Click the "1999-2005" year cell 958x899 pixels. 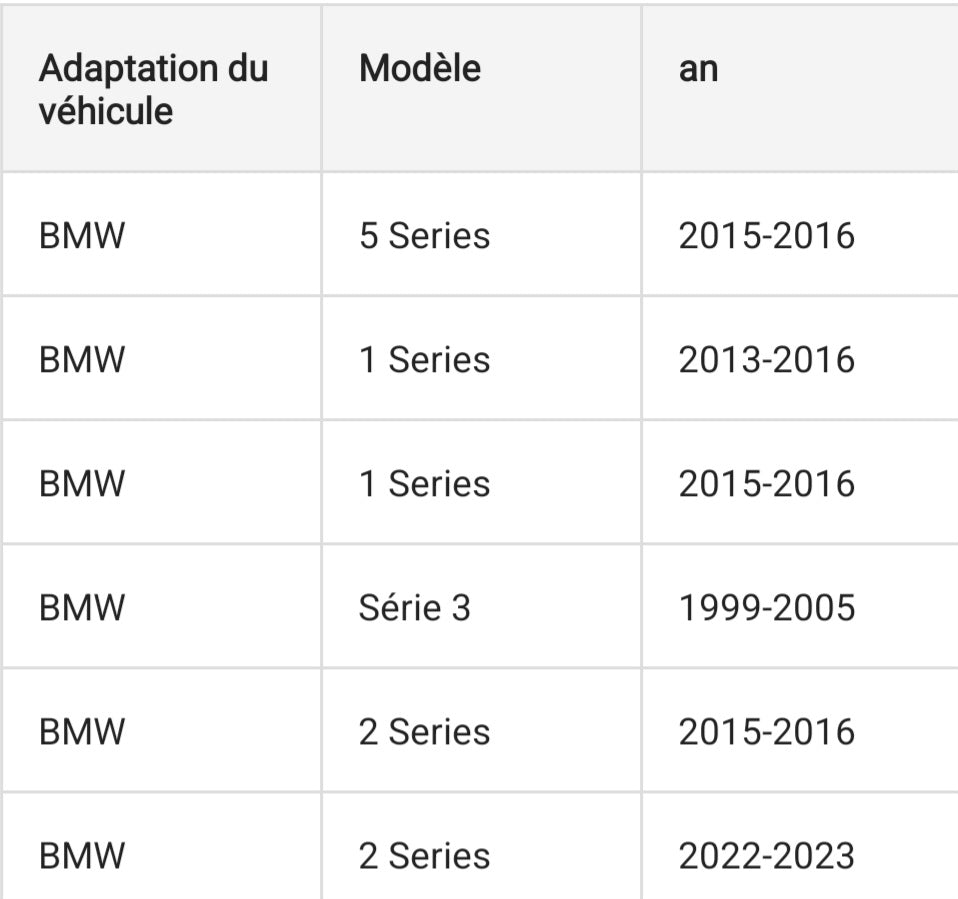tap(767, 608)
